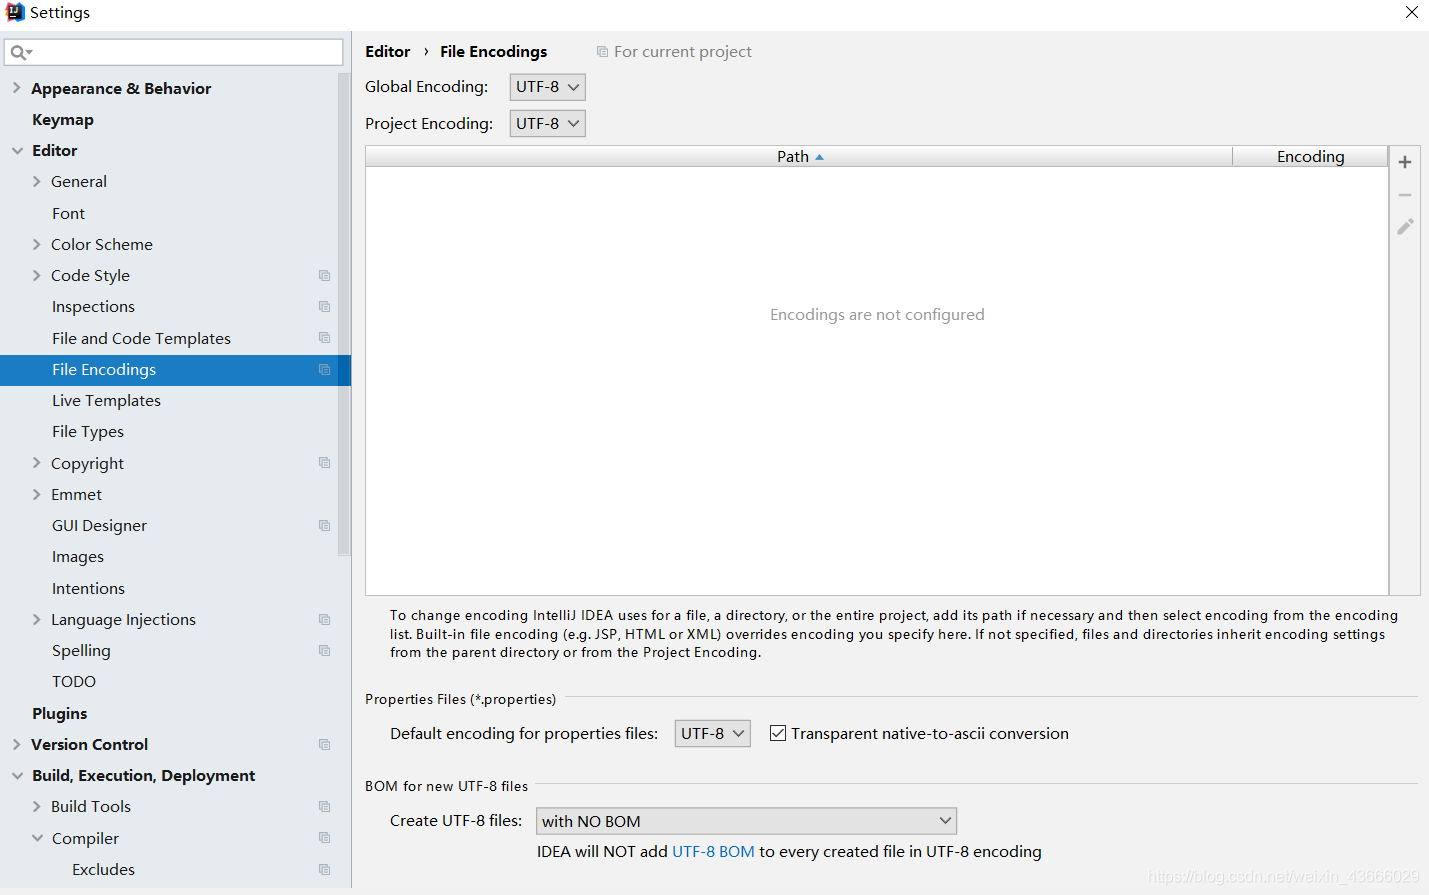Open Spelling settings page
Screen dimensions: 1429x895
pyautogui.click(x=81, y=650)
